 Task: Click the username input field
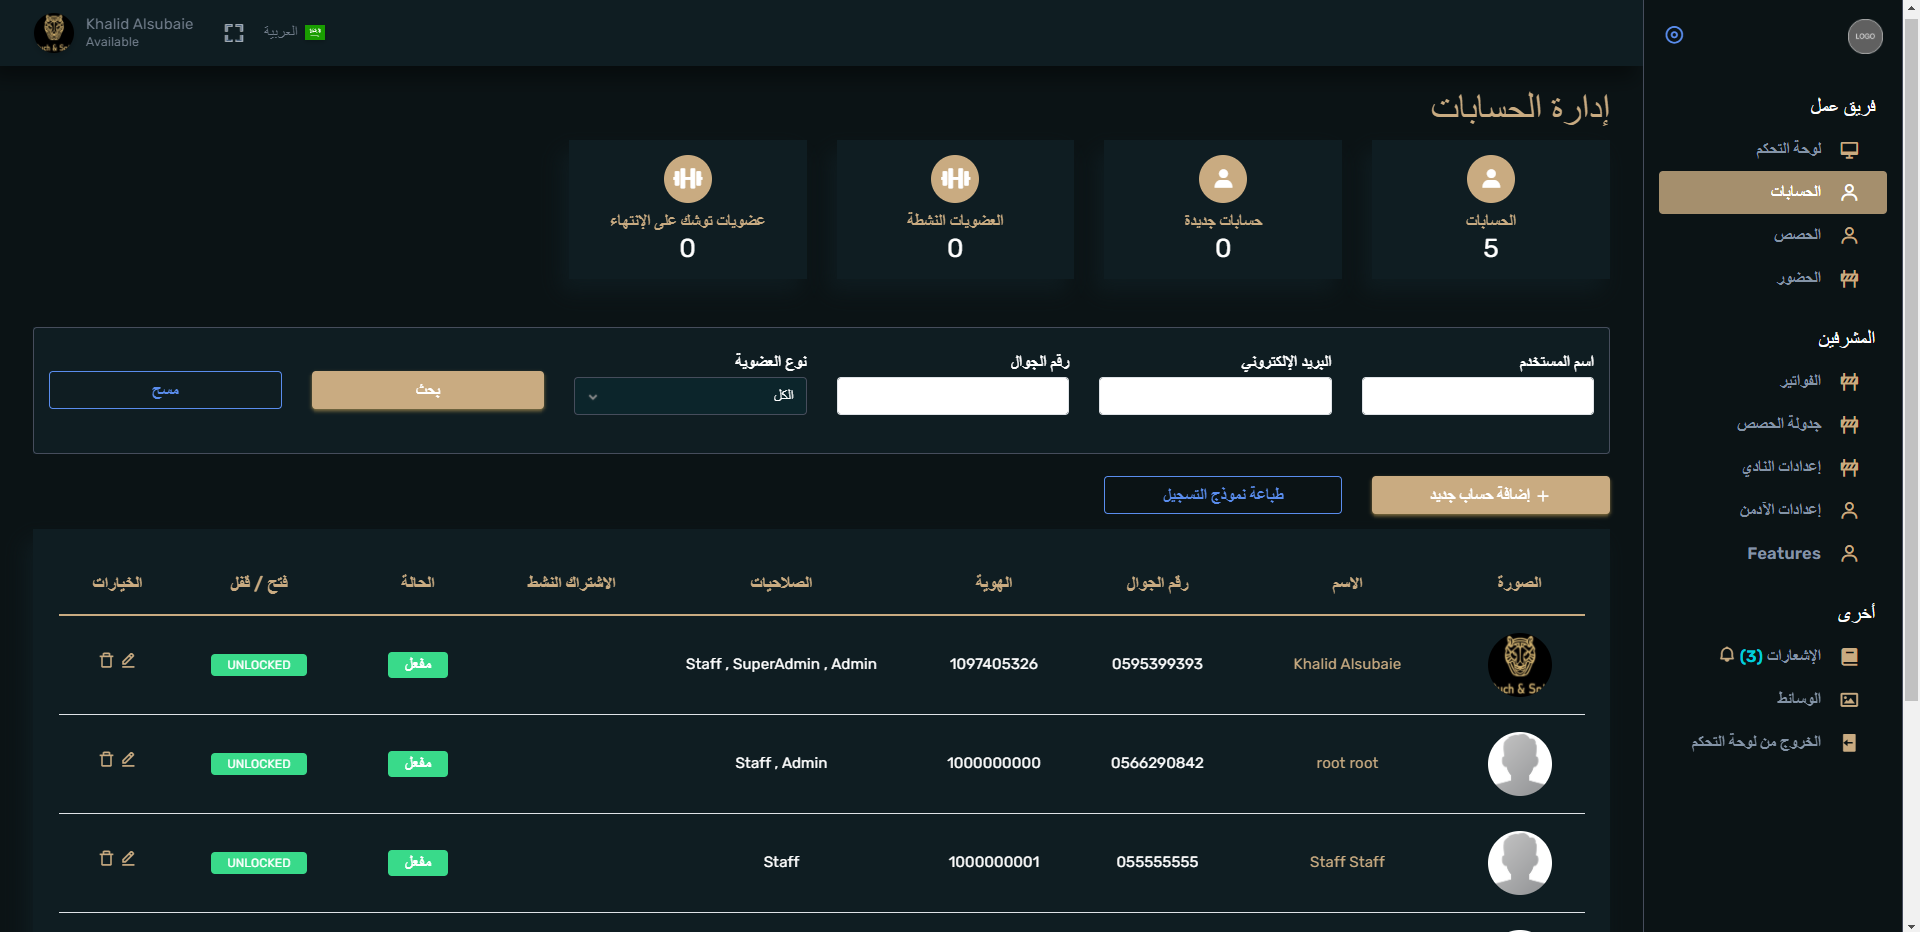(1477, 396)
